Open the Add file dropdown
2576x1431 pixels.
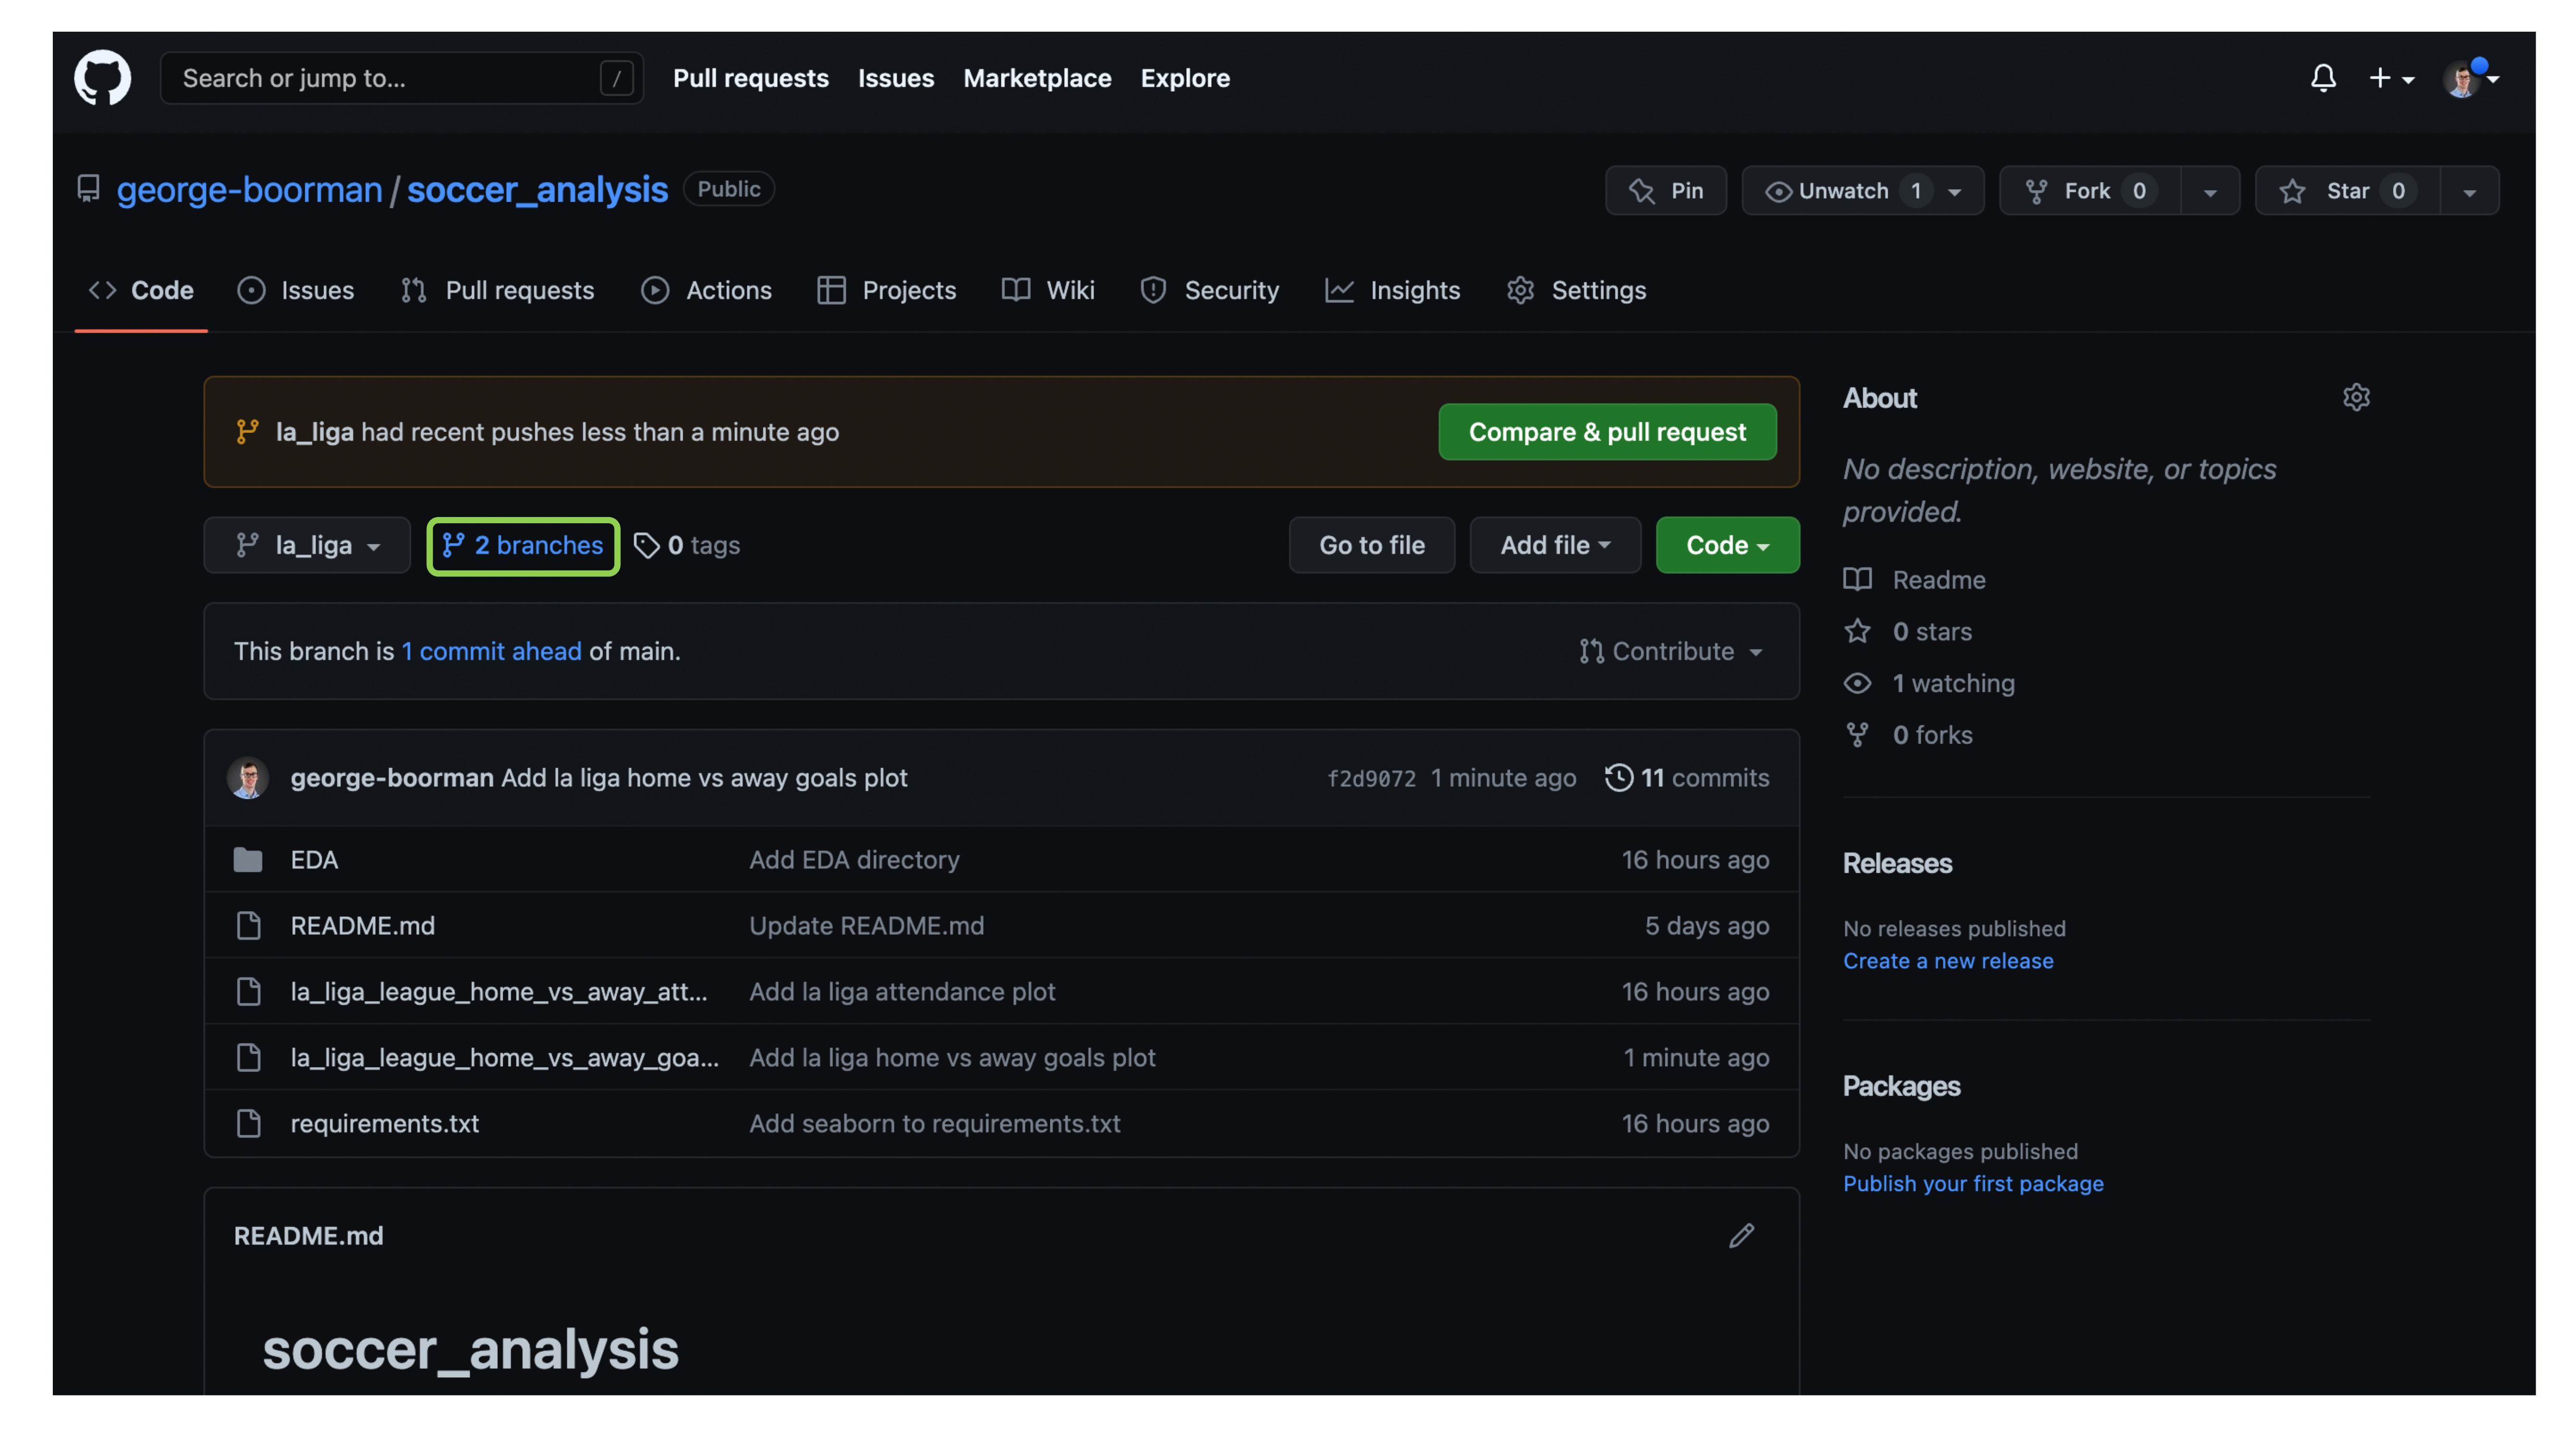click(1554, 545)
